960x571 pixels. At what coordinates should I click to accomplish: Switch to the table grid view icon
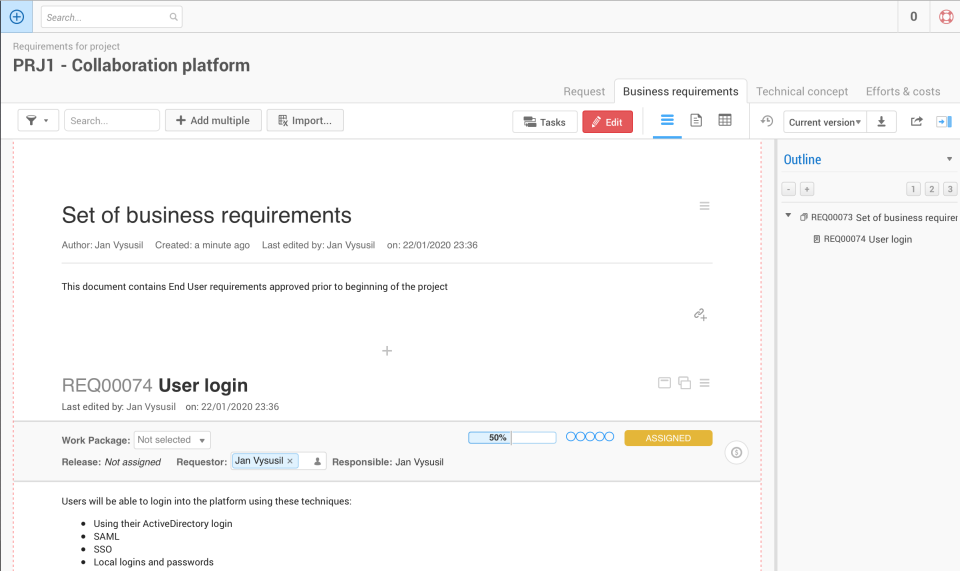coord(725,121)
